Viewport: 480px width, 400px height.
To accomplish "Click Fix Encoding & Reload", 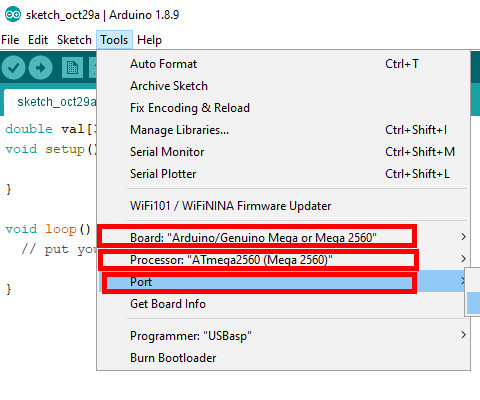I will click(283, 108).
